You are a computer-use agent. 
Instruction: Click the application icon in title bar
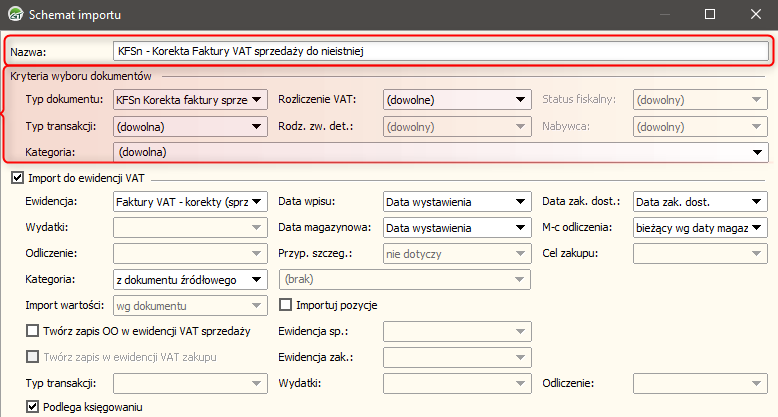pyautogui.click(x=16, y=14)
